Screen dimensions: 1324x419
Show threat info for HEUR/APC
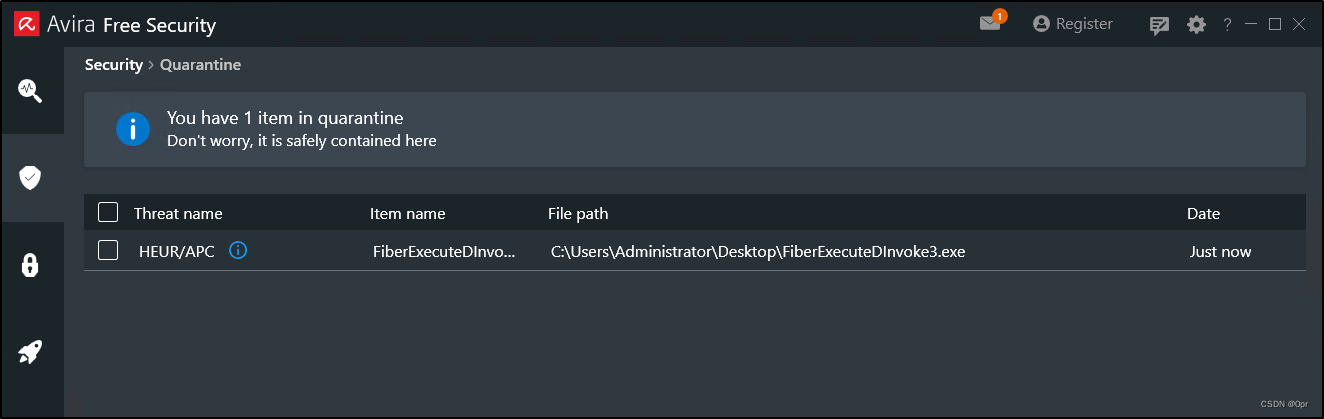pos(238,250)
